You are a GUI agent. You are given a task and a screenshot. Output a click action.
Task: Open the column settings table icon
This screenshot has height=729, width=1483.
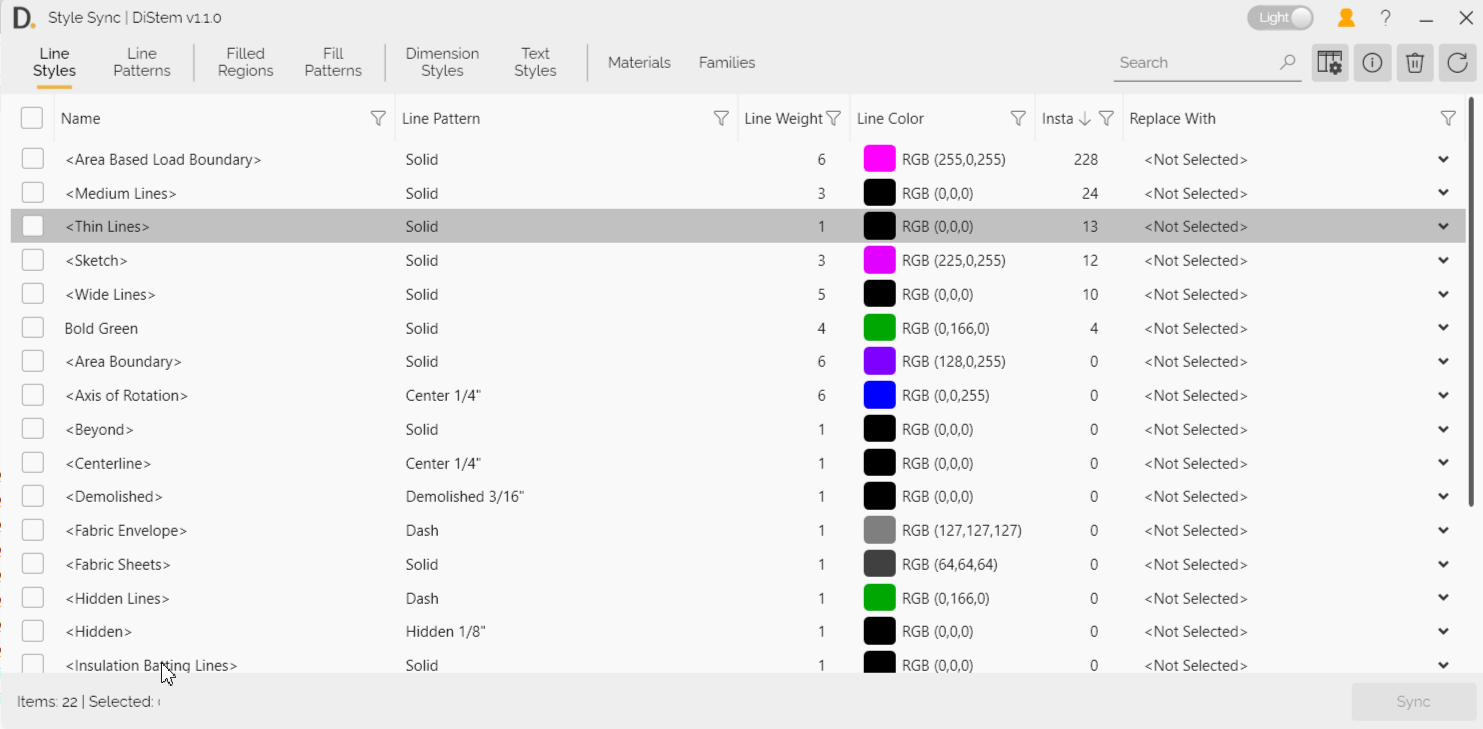pyautogui.click(x=1329, y=63)
